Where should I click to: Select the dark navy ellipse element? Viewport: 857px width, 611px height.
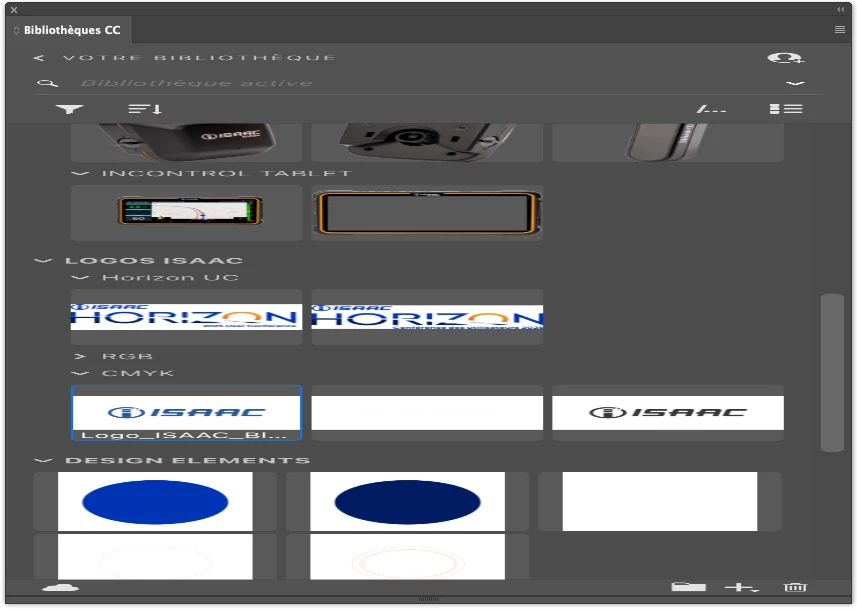click(x=407, y=501)
